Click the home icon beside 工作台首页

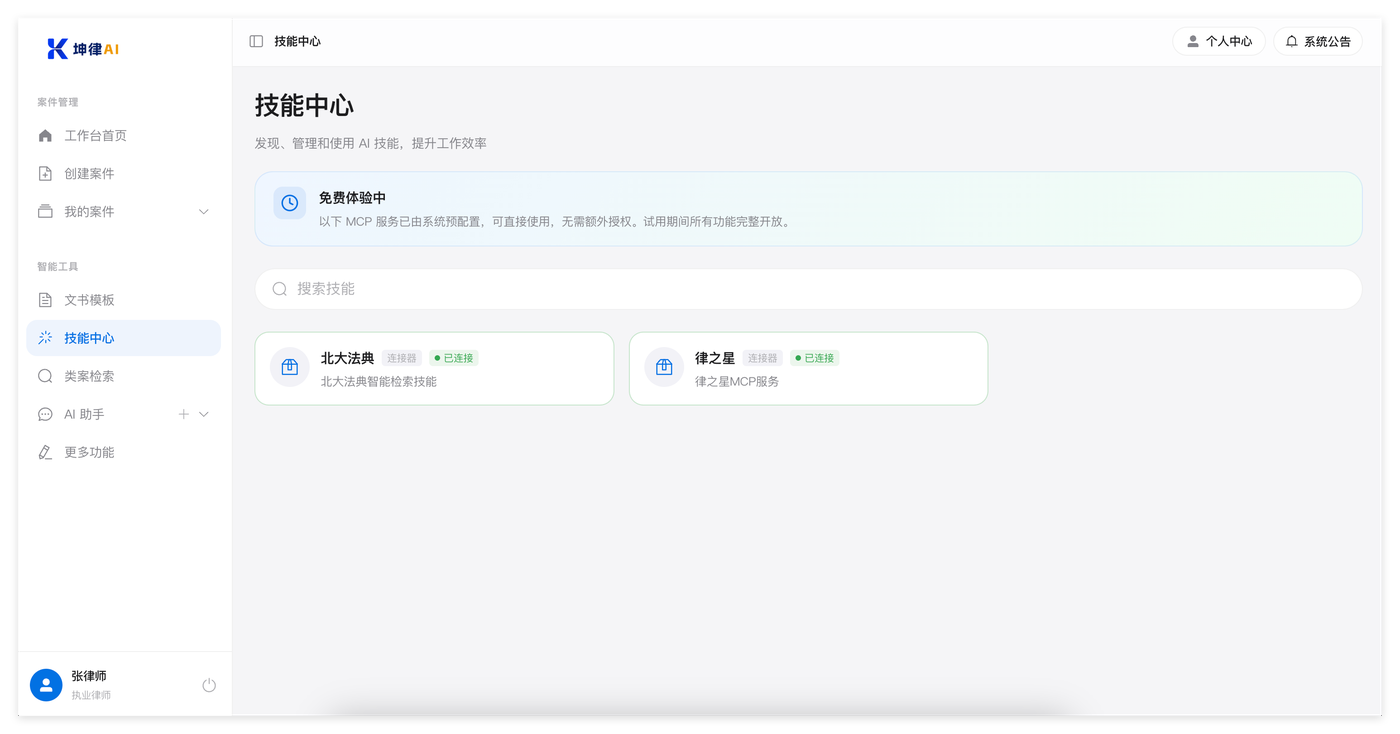click(x=45, y=136)
